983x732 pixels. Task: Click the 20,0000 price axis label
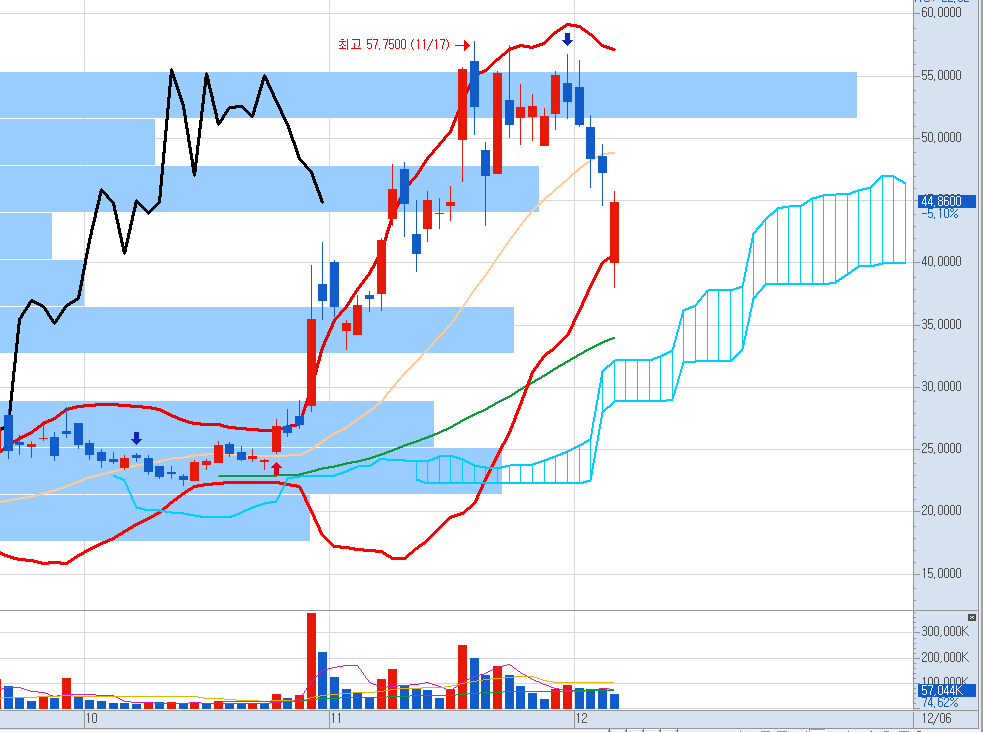pos(941,510)
